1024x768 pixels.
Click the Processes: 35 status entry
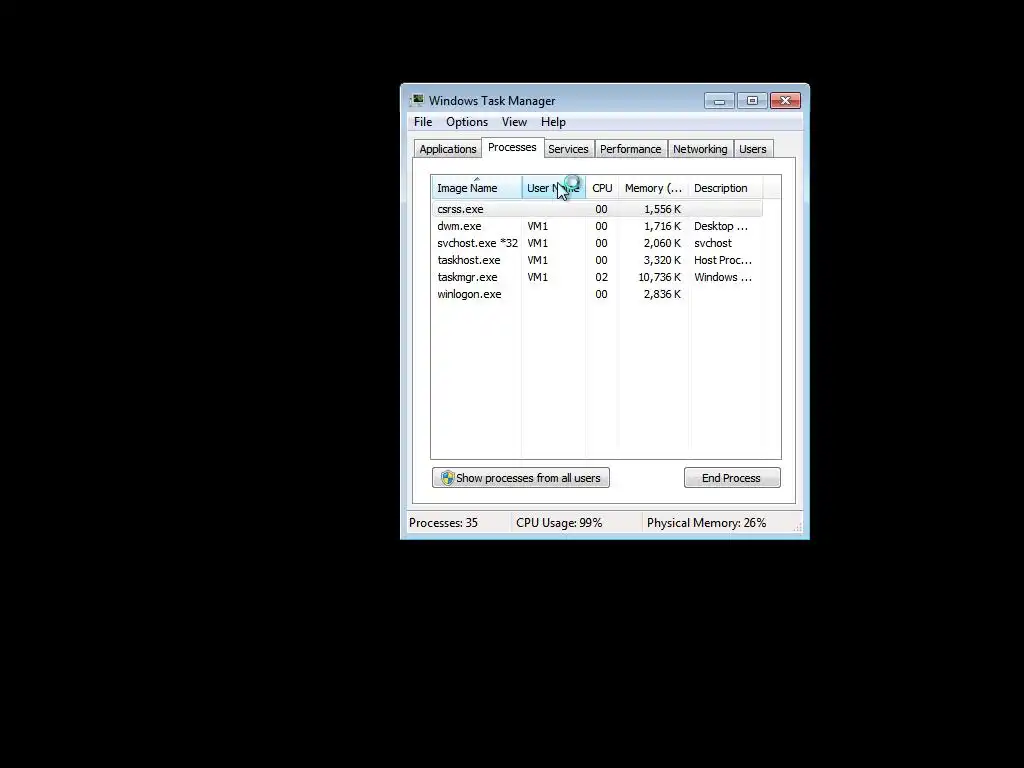click(x=443, y=523)
